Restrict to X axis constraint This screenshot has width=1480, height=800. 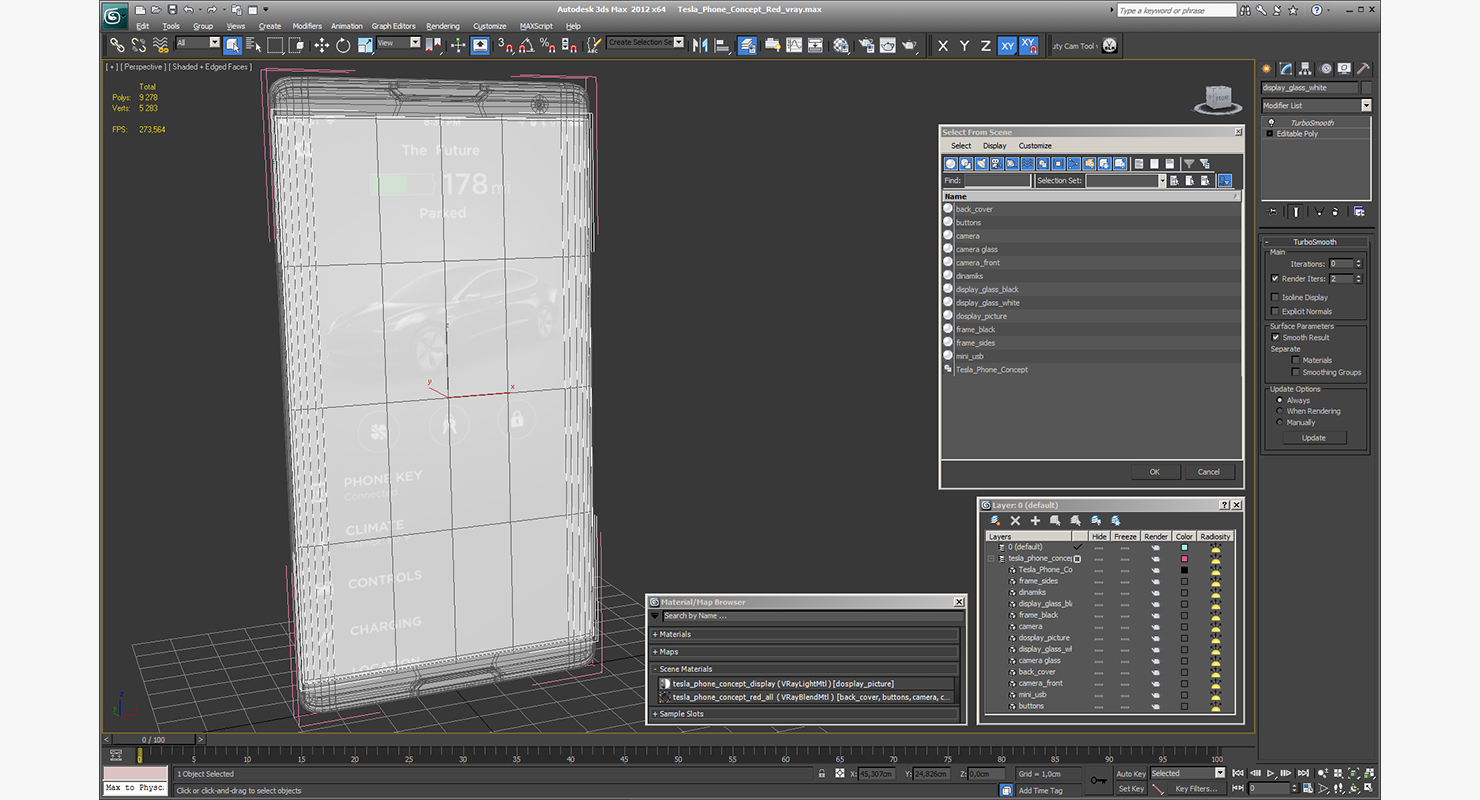[x=943, y=46]
